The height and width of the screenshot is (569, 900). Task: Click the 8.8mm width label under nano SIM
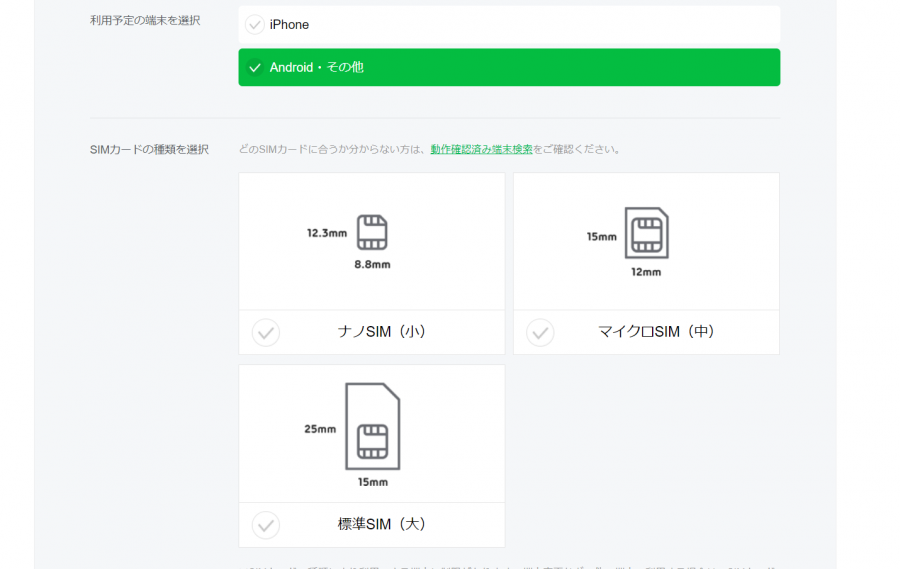tap(372, 265)
